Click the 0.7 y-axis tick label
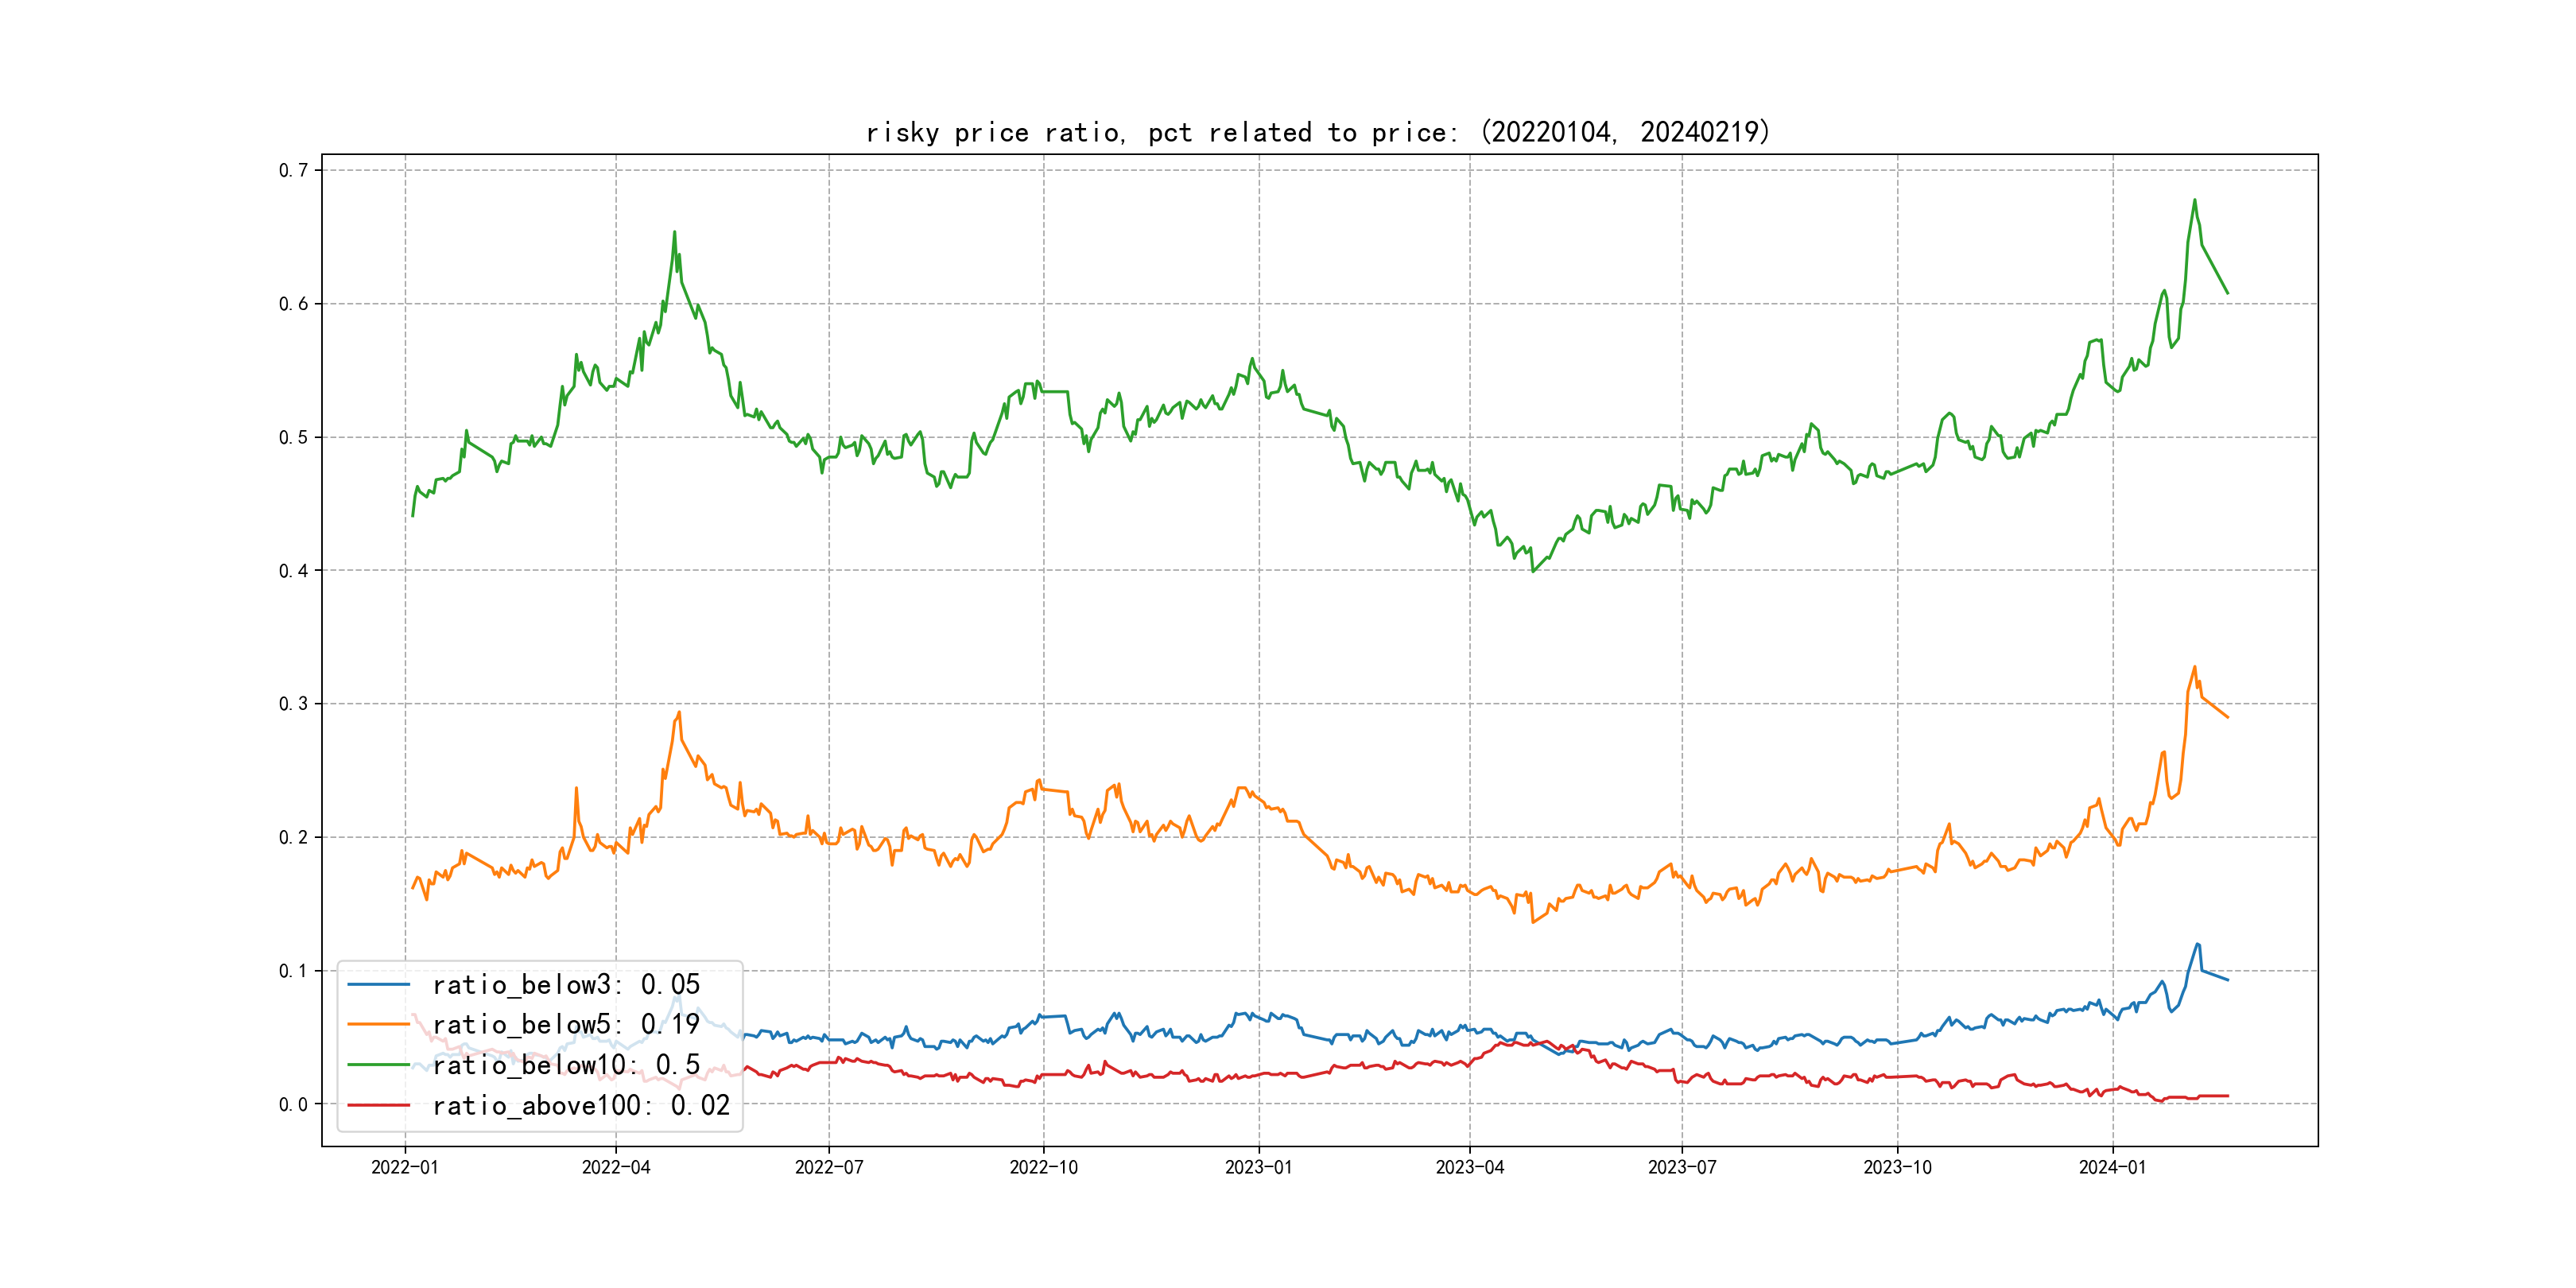The image size is (2576, 1288). point(293,170)
